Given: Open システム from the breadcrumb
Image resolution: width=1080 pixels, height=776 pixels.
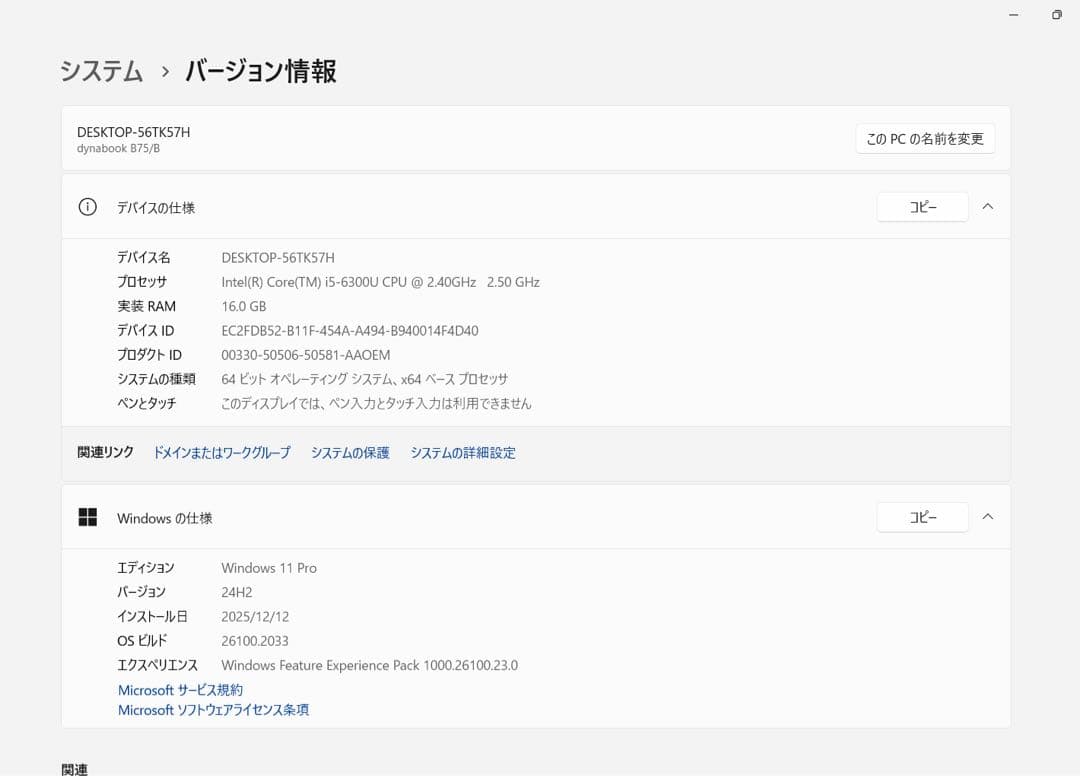Looking at the screenshot, I should (100, 70).
